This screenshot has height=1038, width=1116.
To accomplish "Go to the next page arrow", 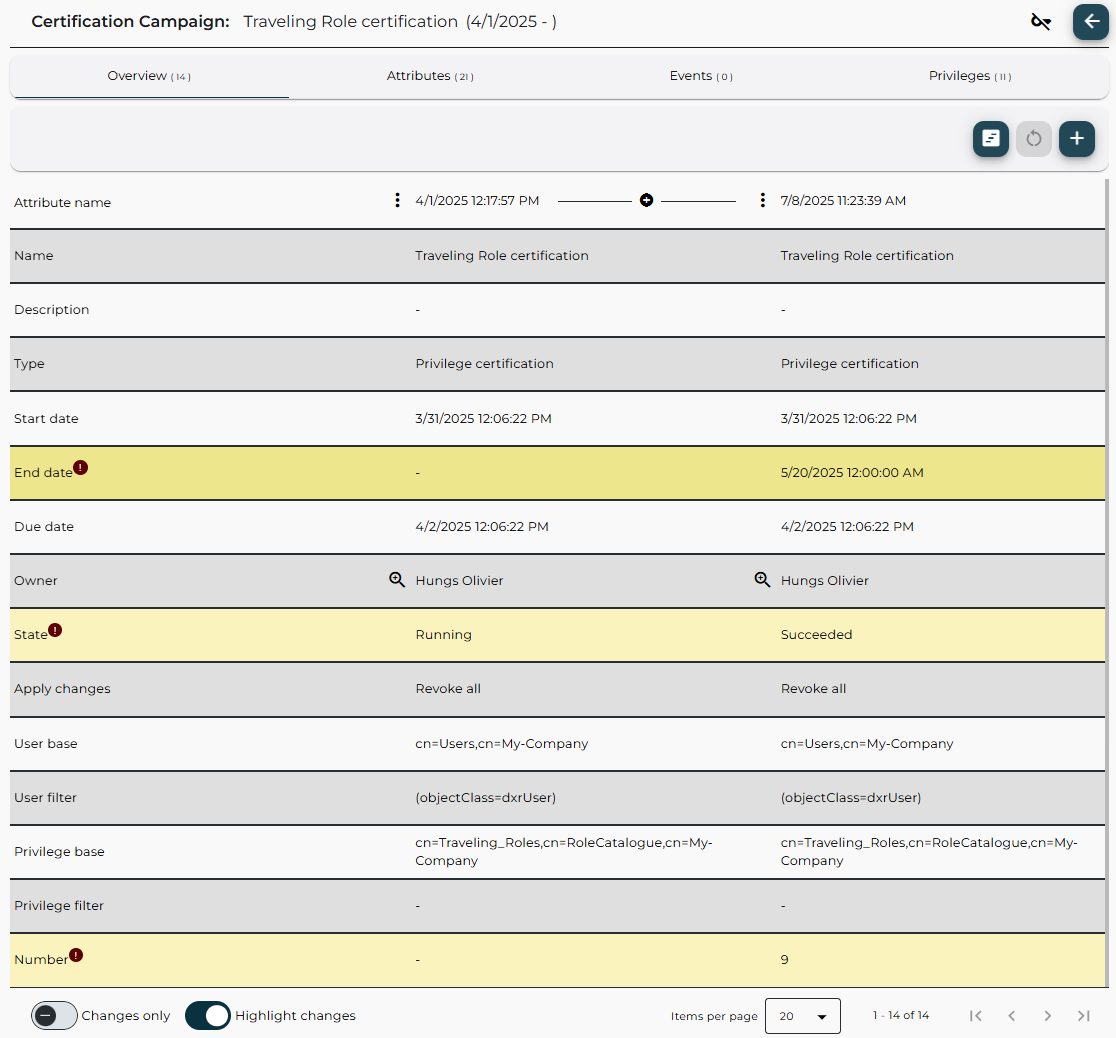I will coord(1047,1016).
